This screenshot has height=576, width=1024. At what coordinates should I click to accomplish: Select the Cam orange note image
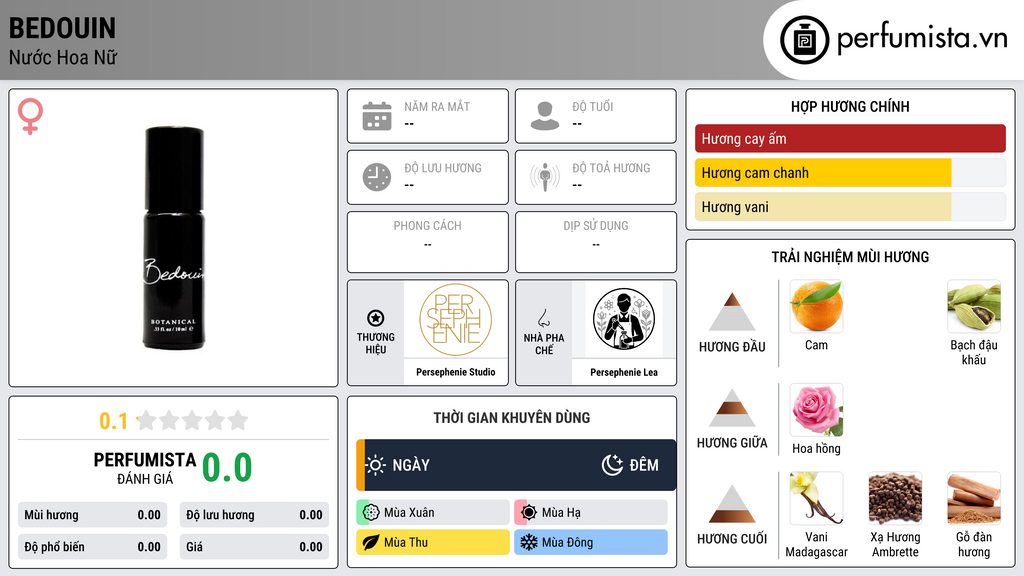point(816,306)
